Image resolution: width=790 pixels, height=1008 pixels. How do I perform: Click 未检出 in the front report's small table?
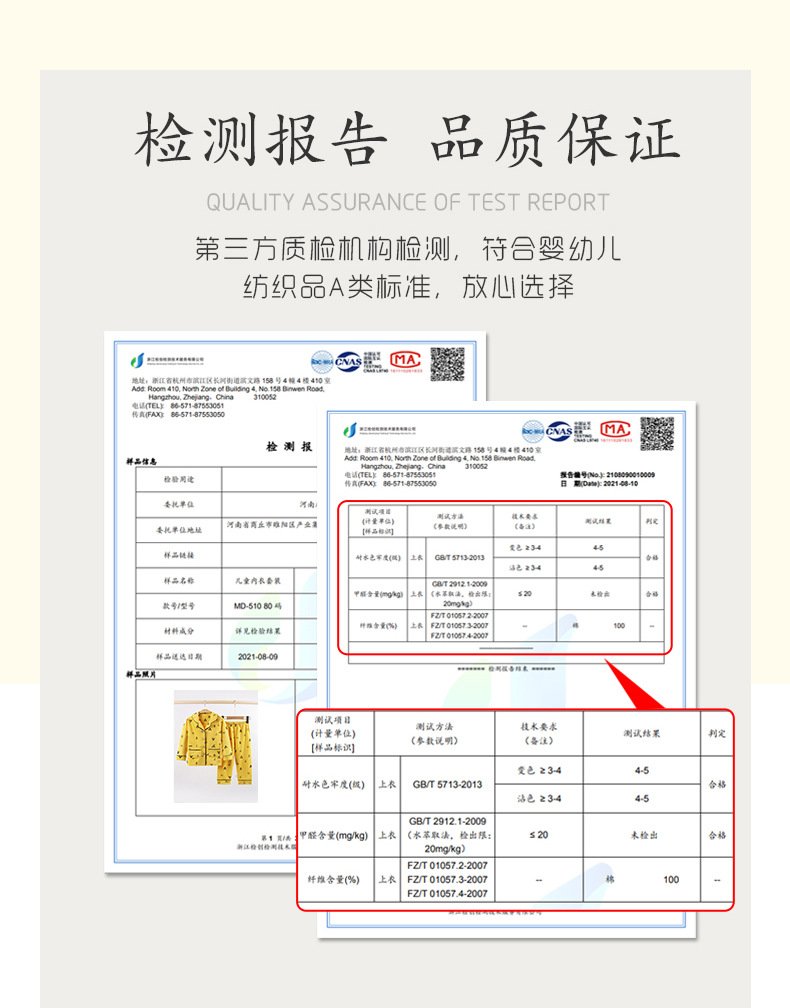(x=599, y=594)
